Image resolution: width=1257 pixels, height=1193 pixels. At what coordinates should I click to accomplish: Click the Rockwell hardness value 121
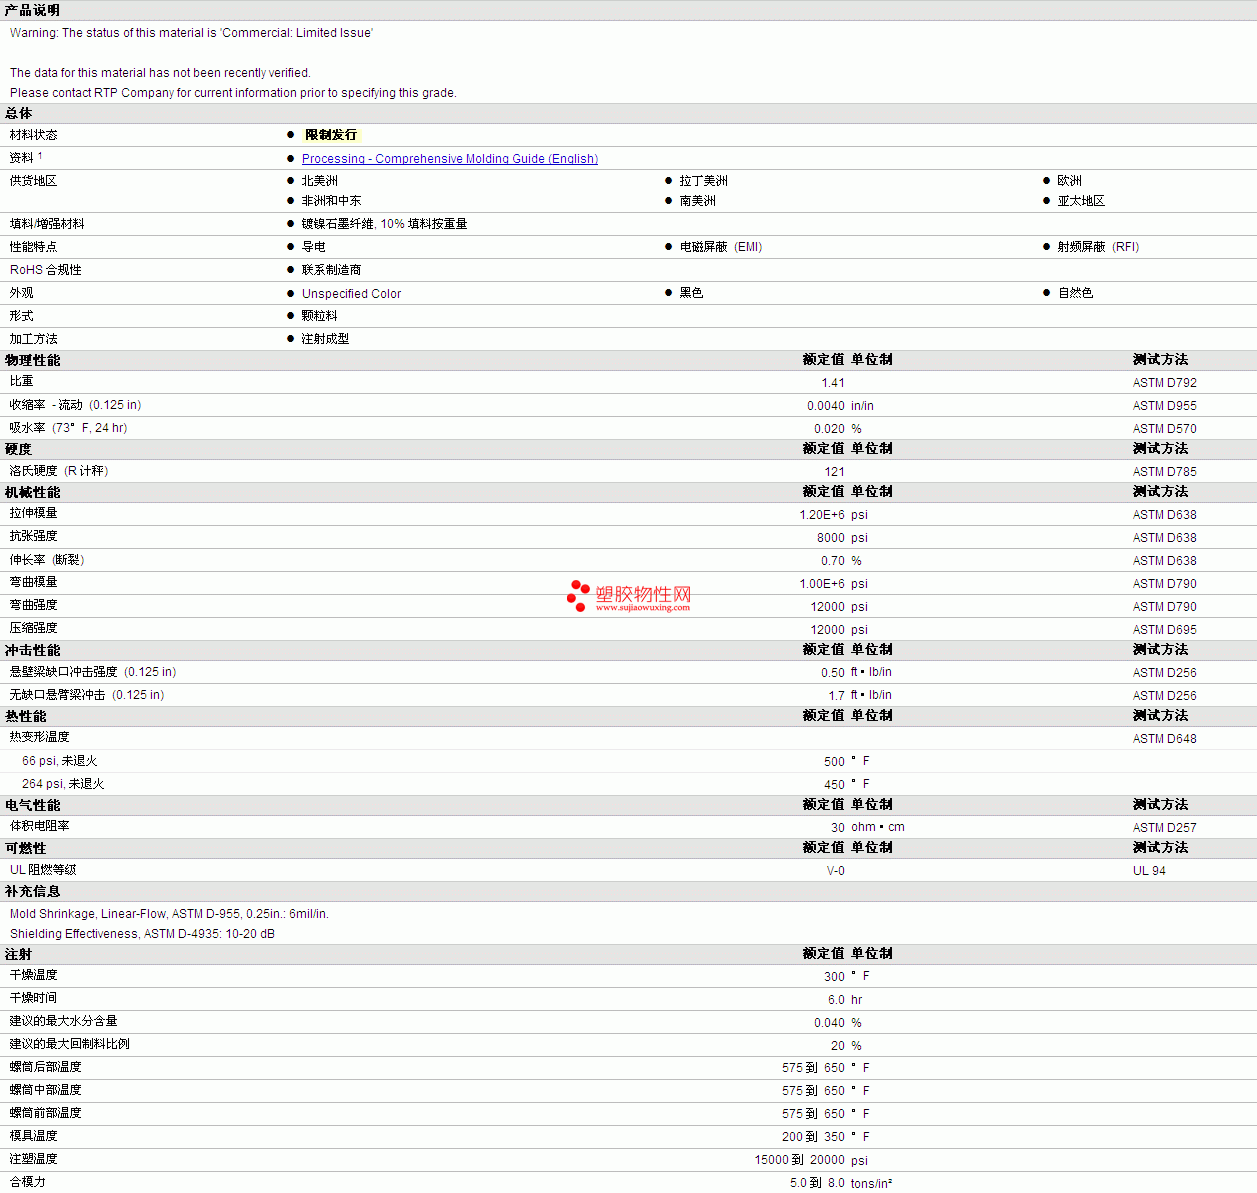tap(835, 472)
